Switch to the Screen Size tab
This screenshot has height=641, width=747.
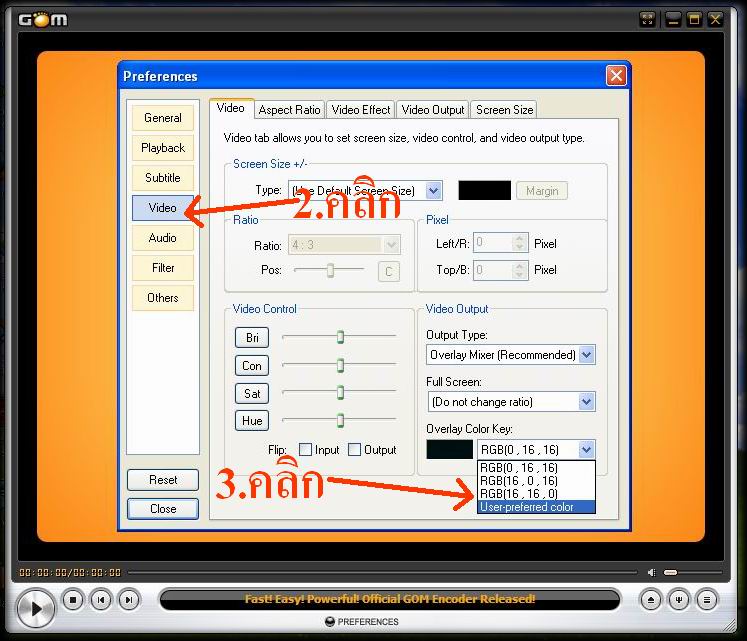pyautogui.click(x=505, y=110)
